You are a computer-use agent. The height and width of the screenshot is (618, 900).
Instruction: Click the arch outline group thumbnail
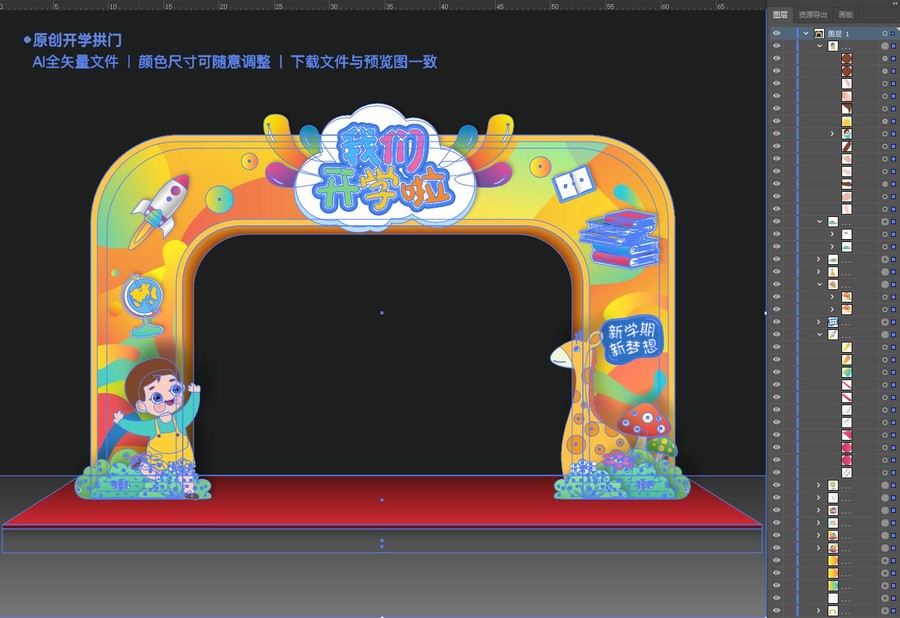pos(833,611)
